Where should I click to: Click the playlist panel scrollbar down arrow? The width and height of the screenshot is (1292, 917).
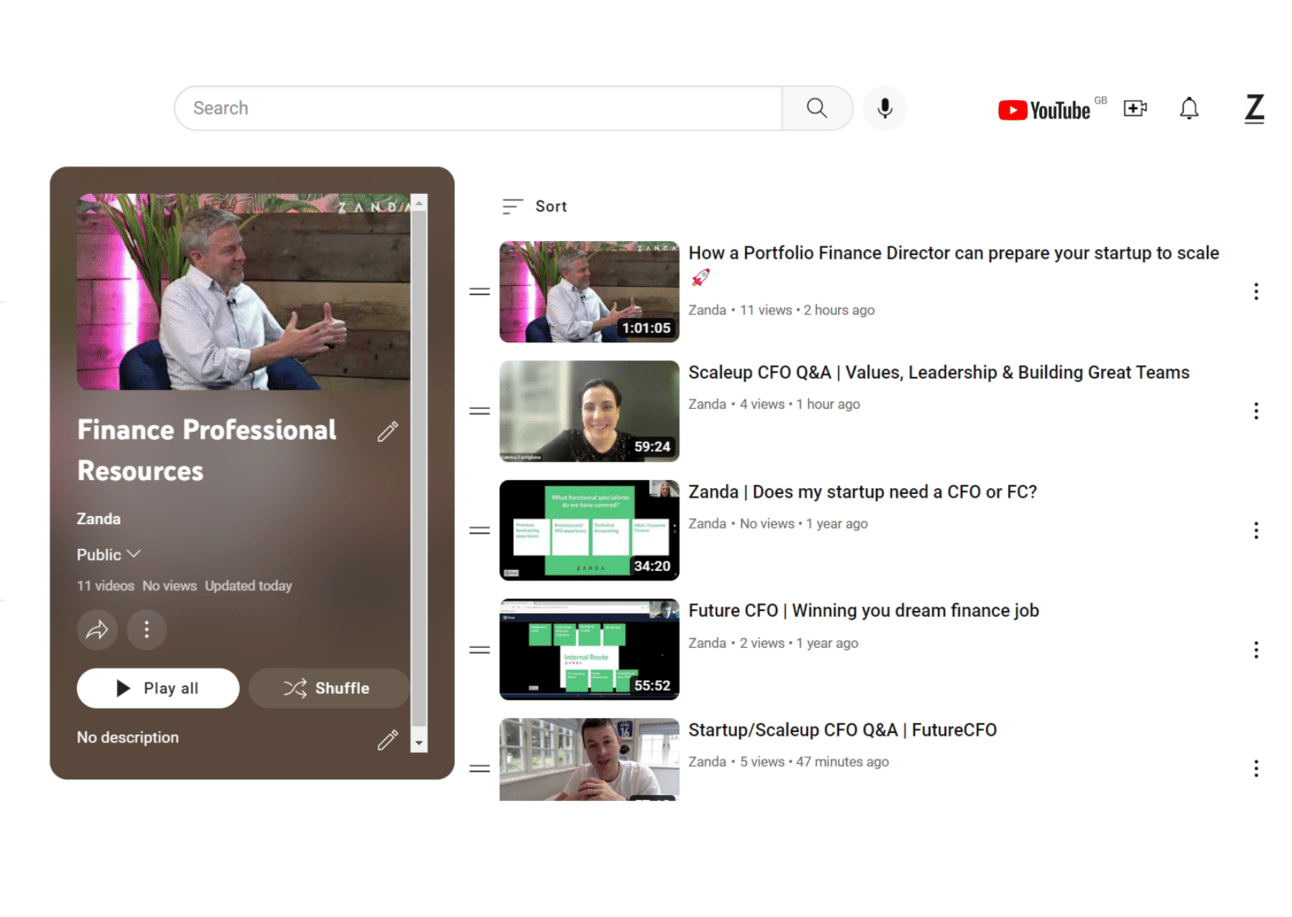pyautogui.click(x=419, y=743)
